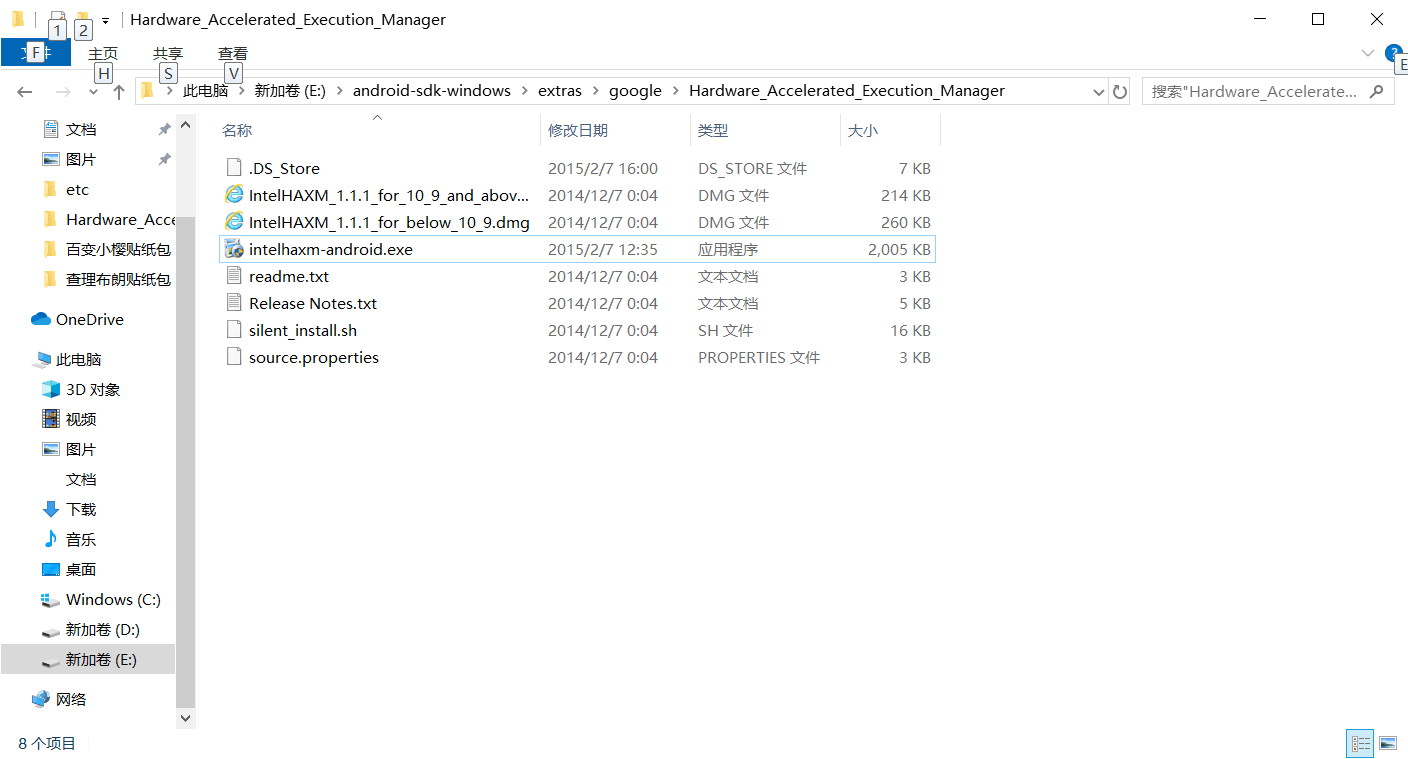Go up one folder level
Screen dimensions: 1408x759
pyautogui.click(x=119, y=91)
